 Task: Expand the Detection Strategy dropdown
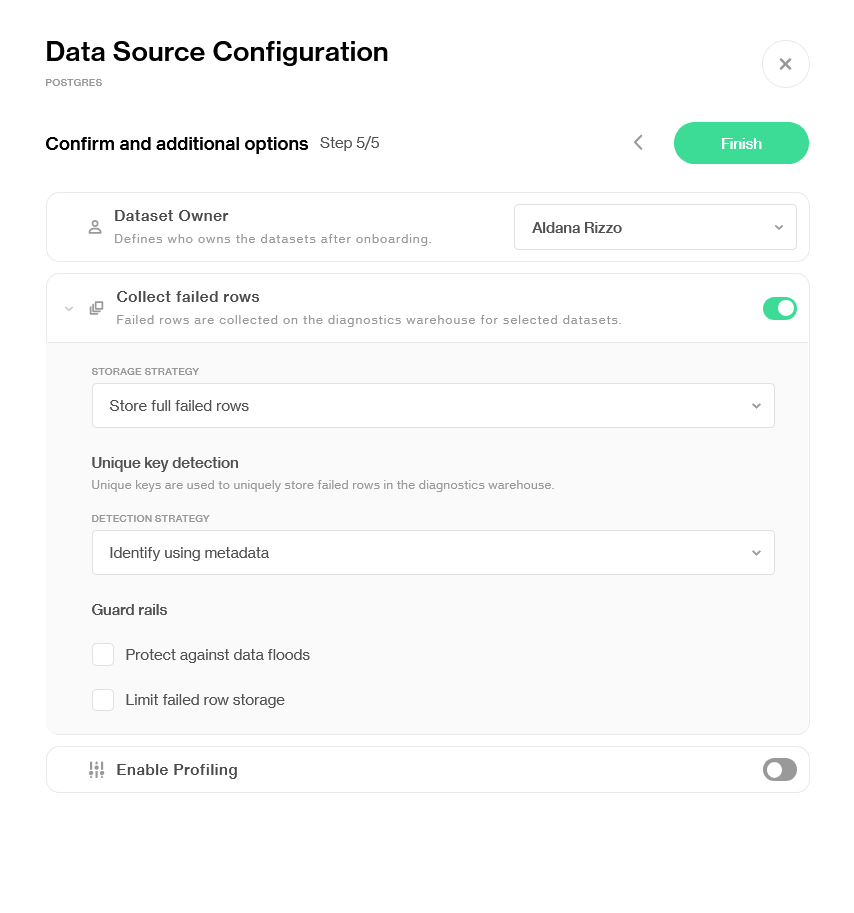(433, 553)
